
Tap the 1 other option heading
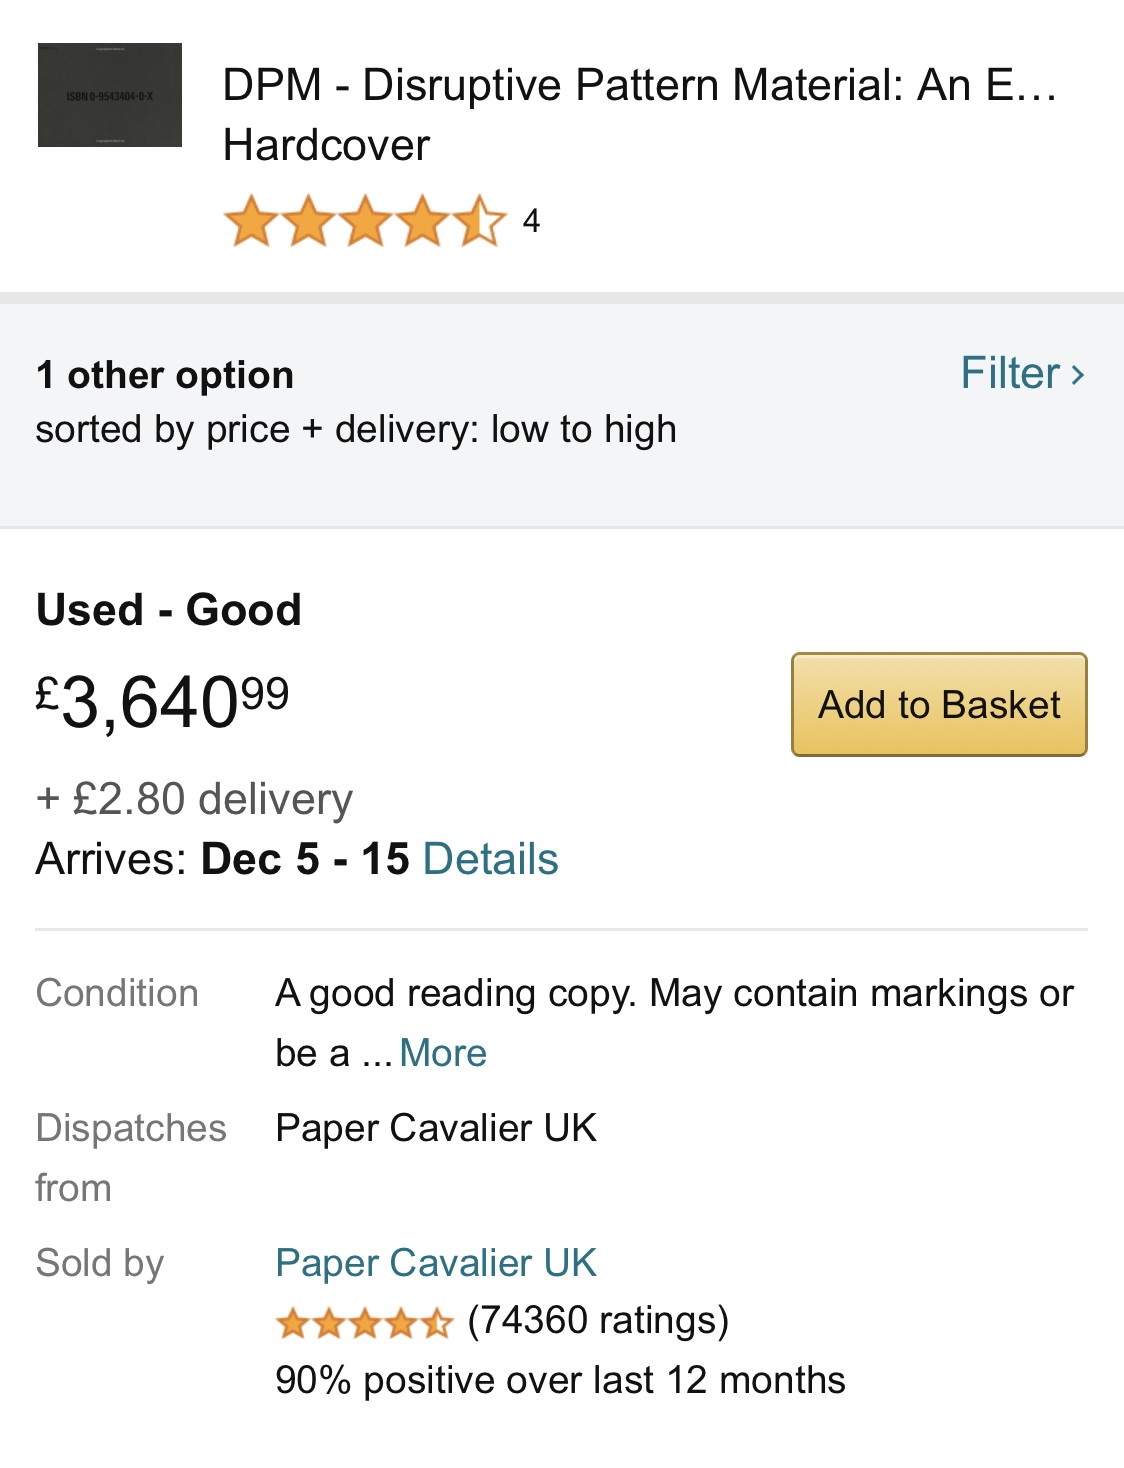tap(165, 375)
